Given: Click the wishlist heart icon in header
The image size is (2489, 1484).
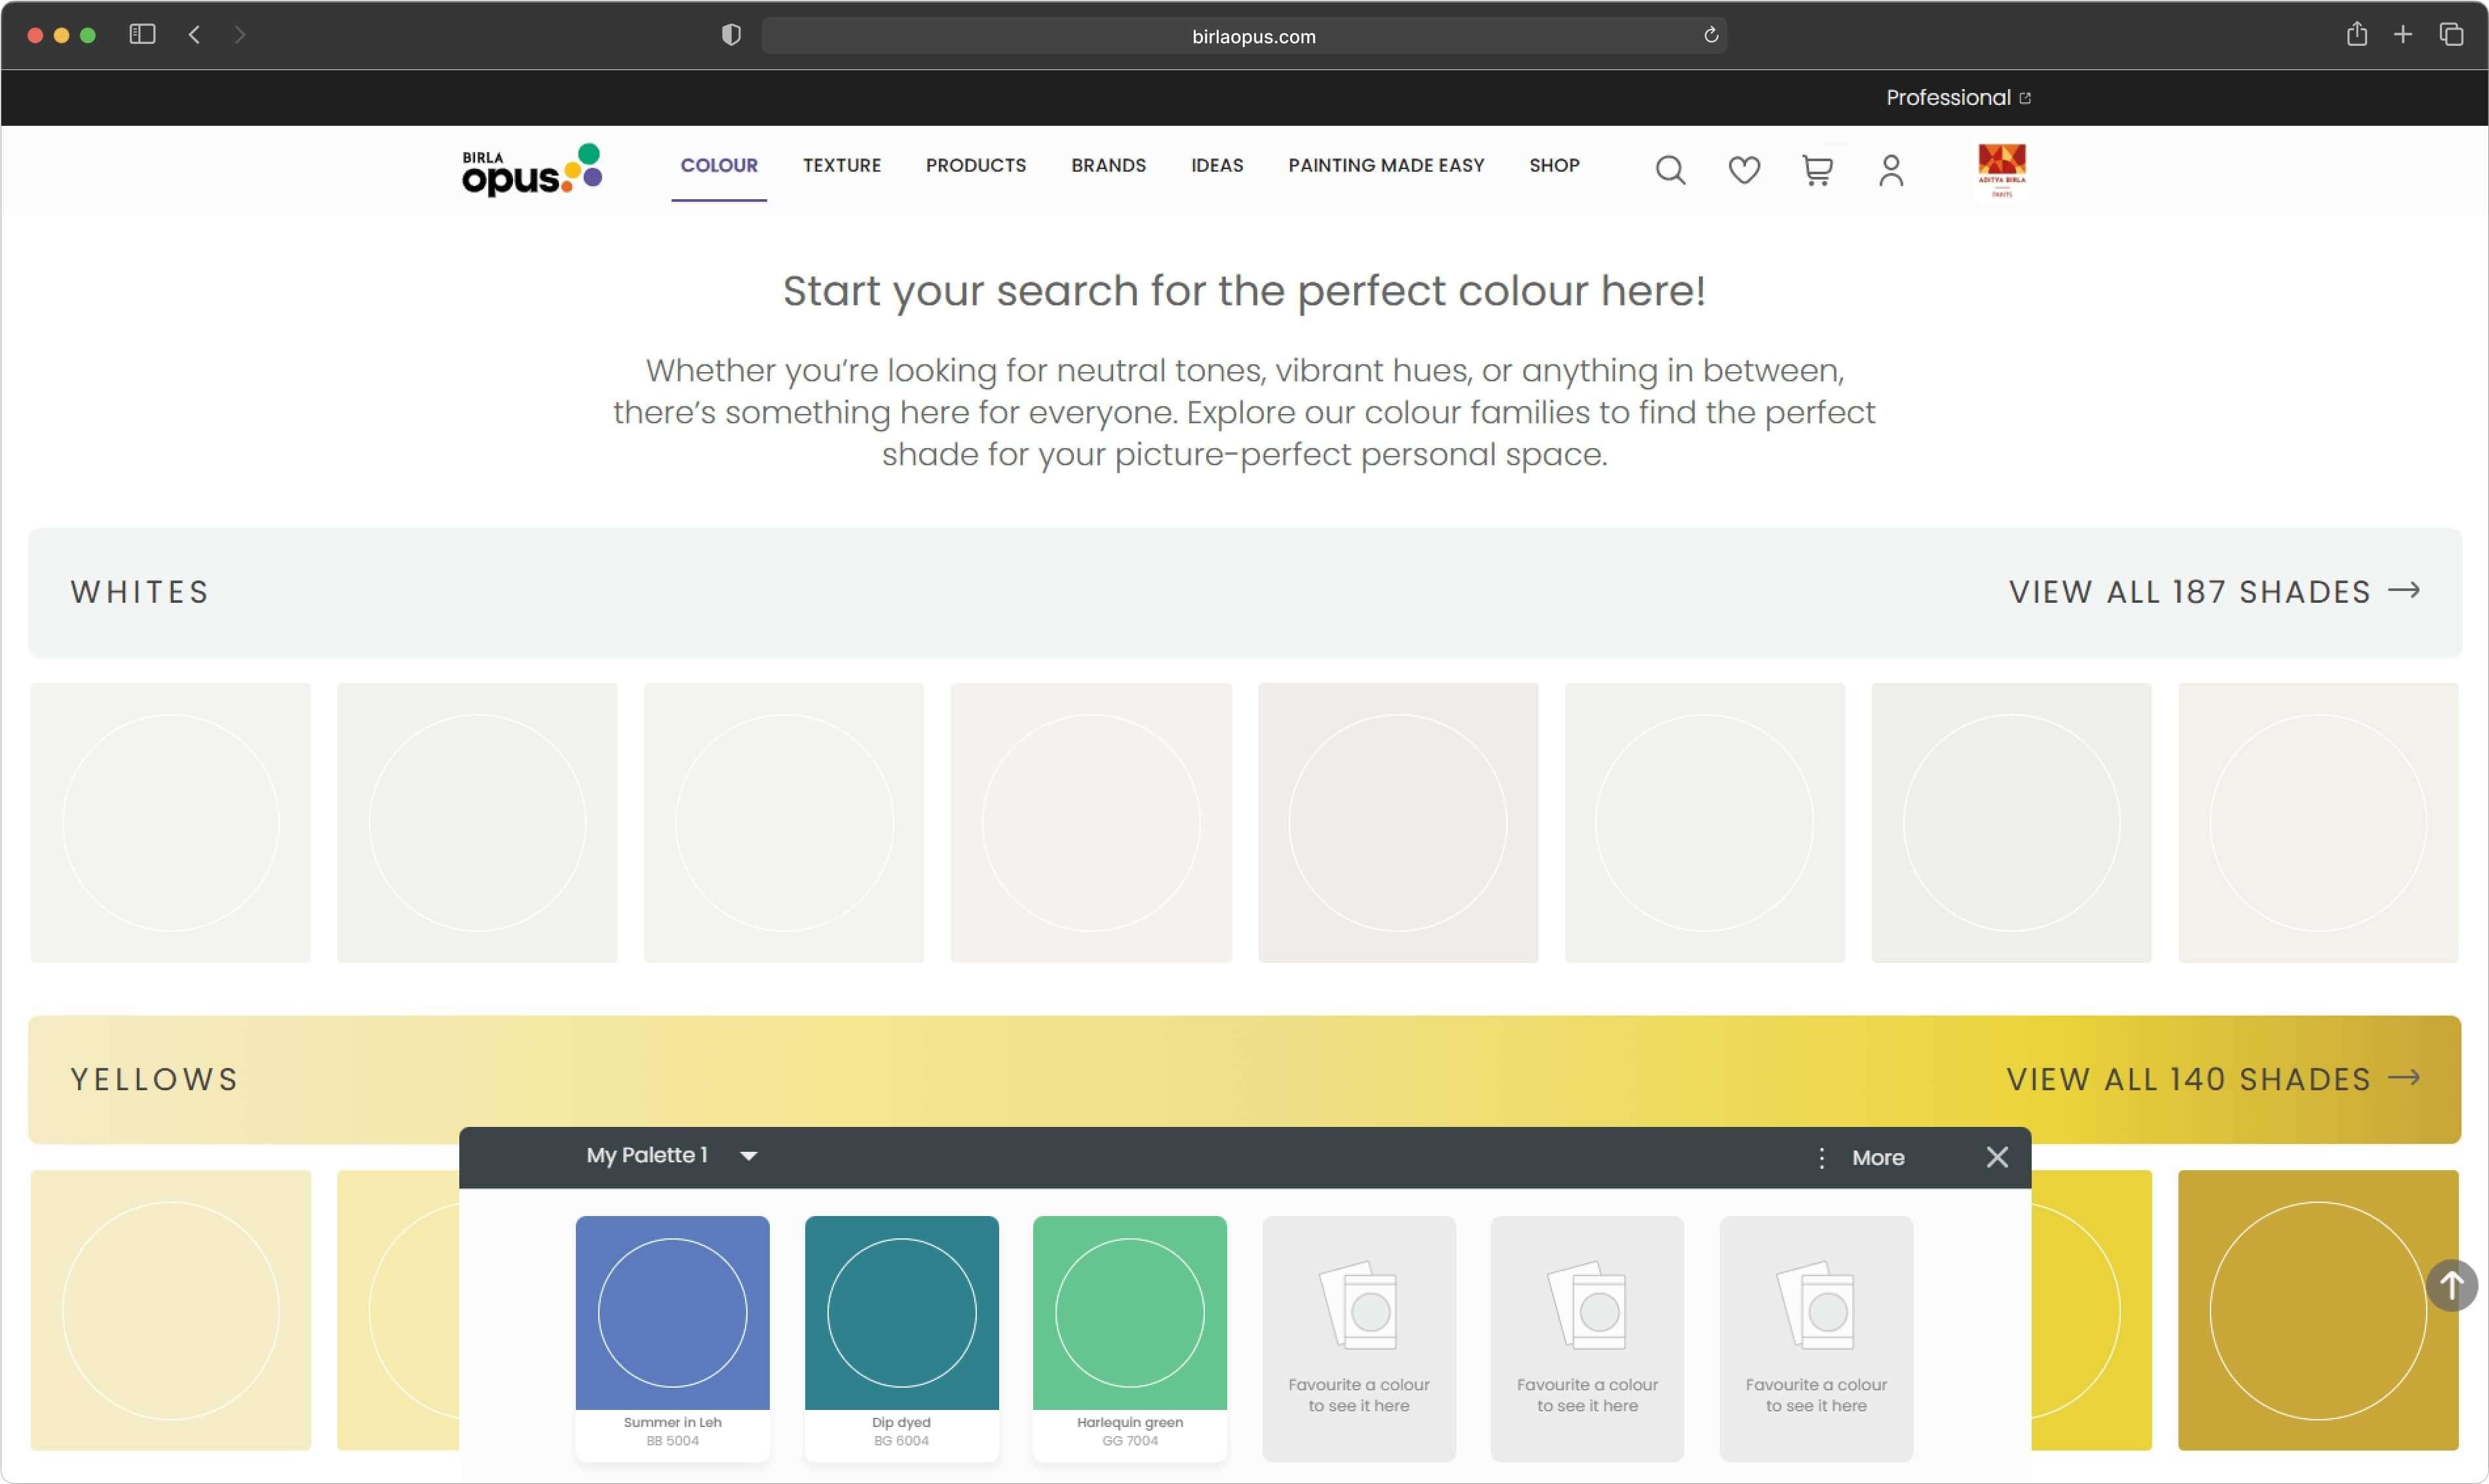Looking at the screenshot, I should tap(1744, 170).
